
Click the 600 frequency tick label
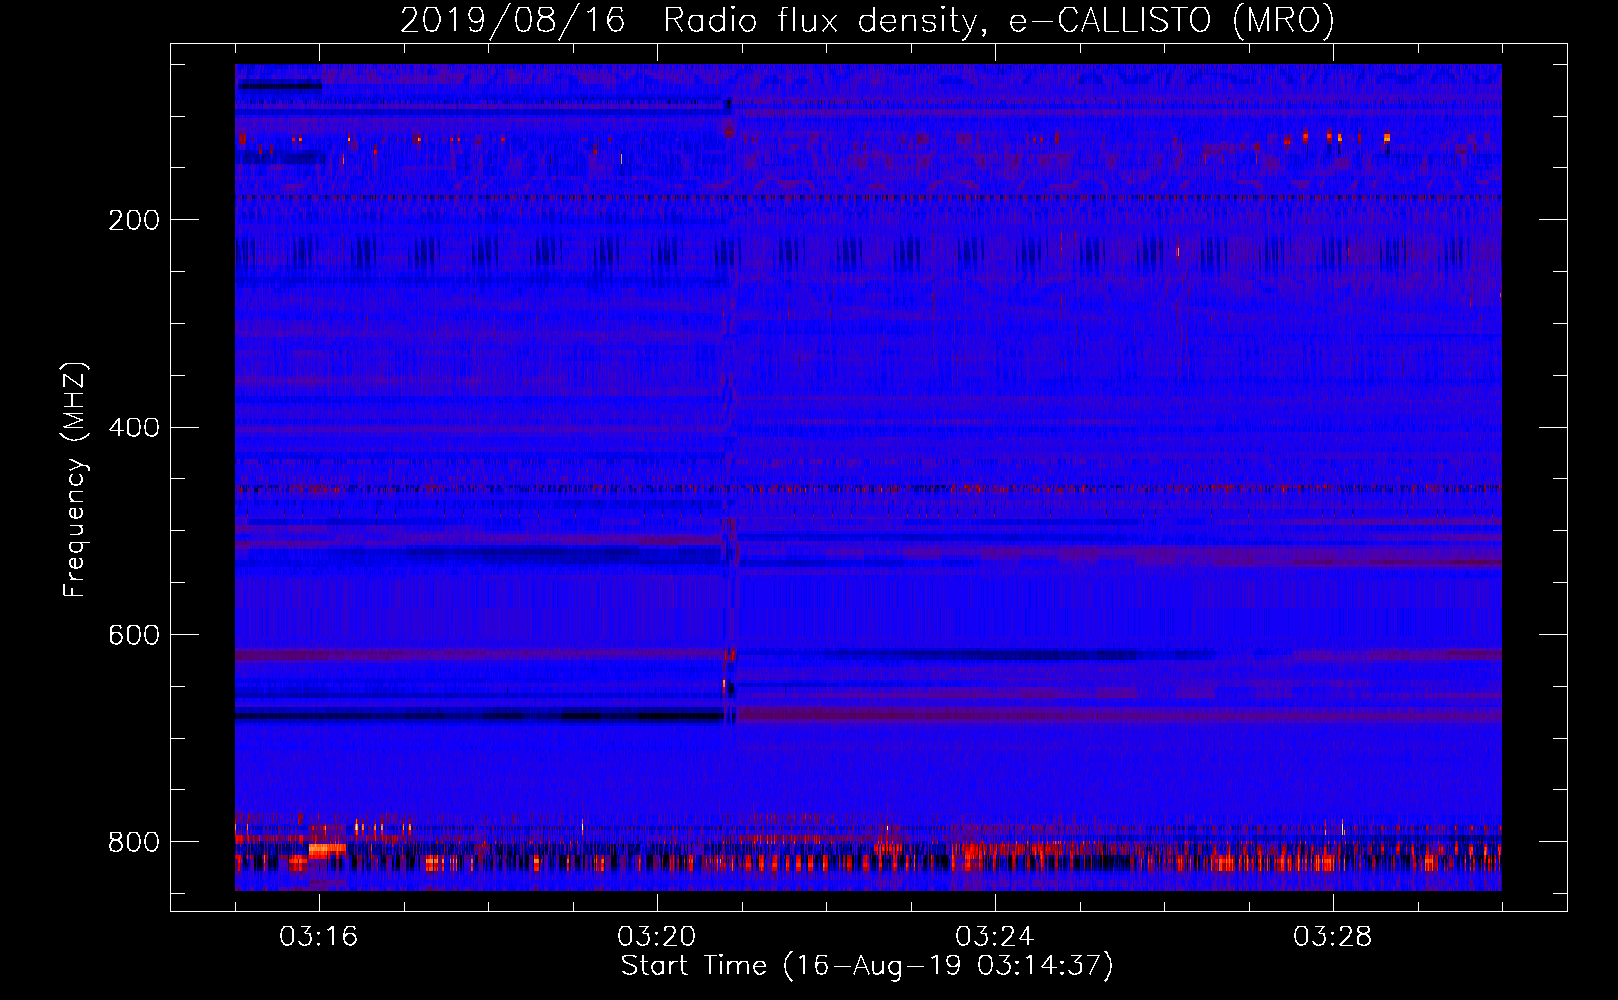tap(134, 636)
